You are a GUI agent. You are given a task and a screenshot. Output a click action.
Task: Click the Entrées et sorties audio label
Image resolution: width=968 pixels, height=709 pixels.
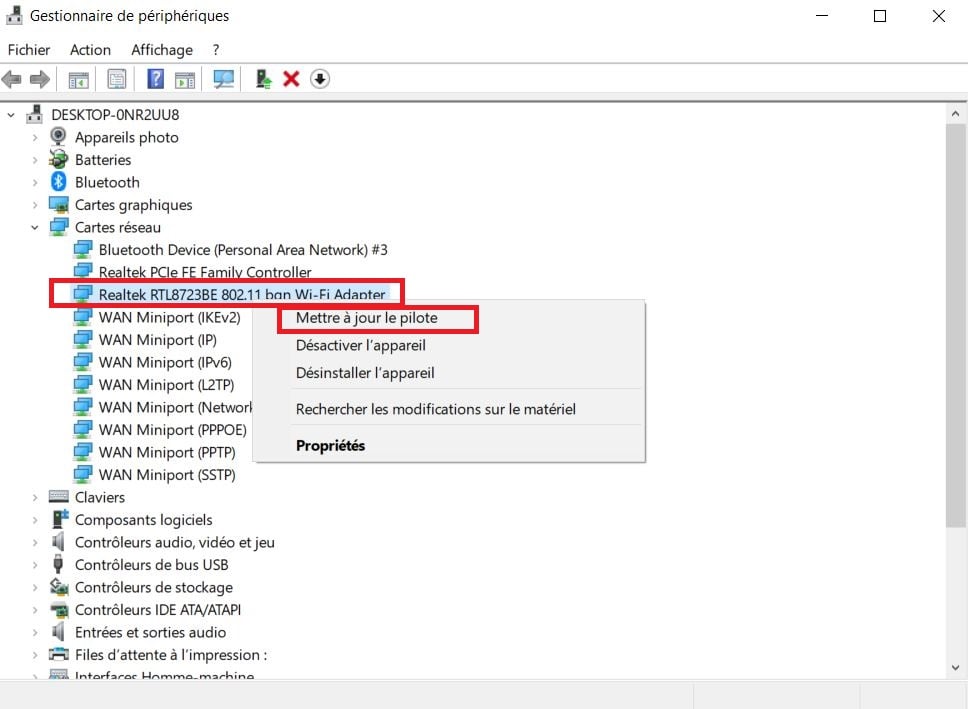click(x=150, y=632)
